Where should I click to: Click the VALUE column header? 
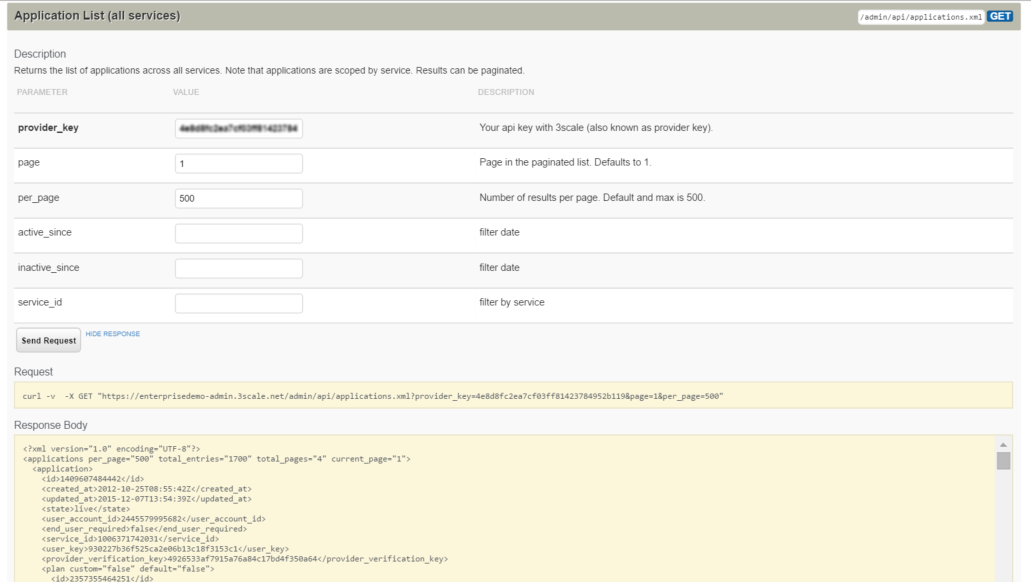[187, 92]
